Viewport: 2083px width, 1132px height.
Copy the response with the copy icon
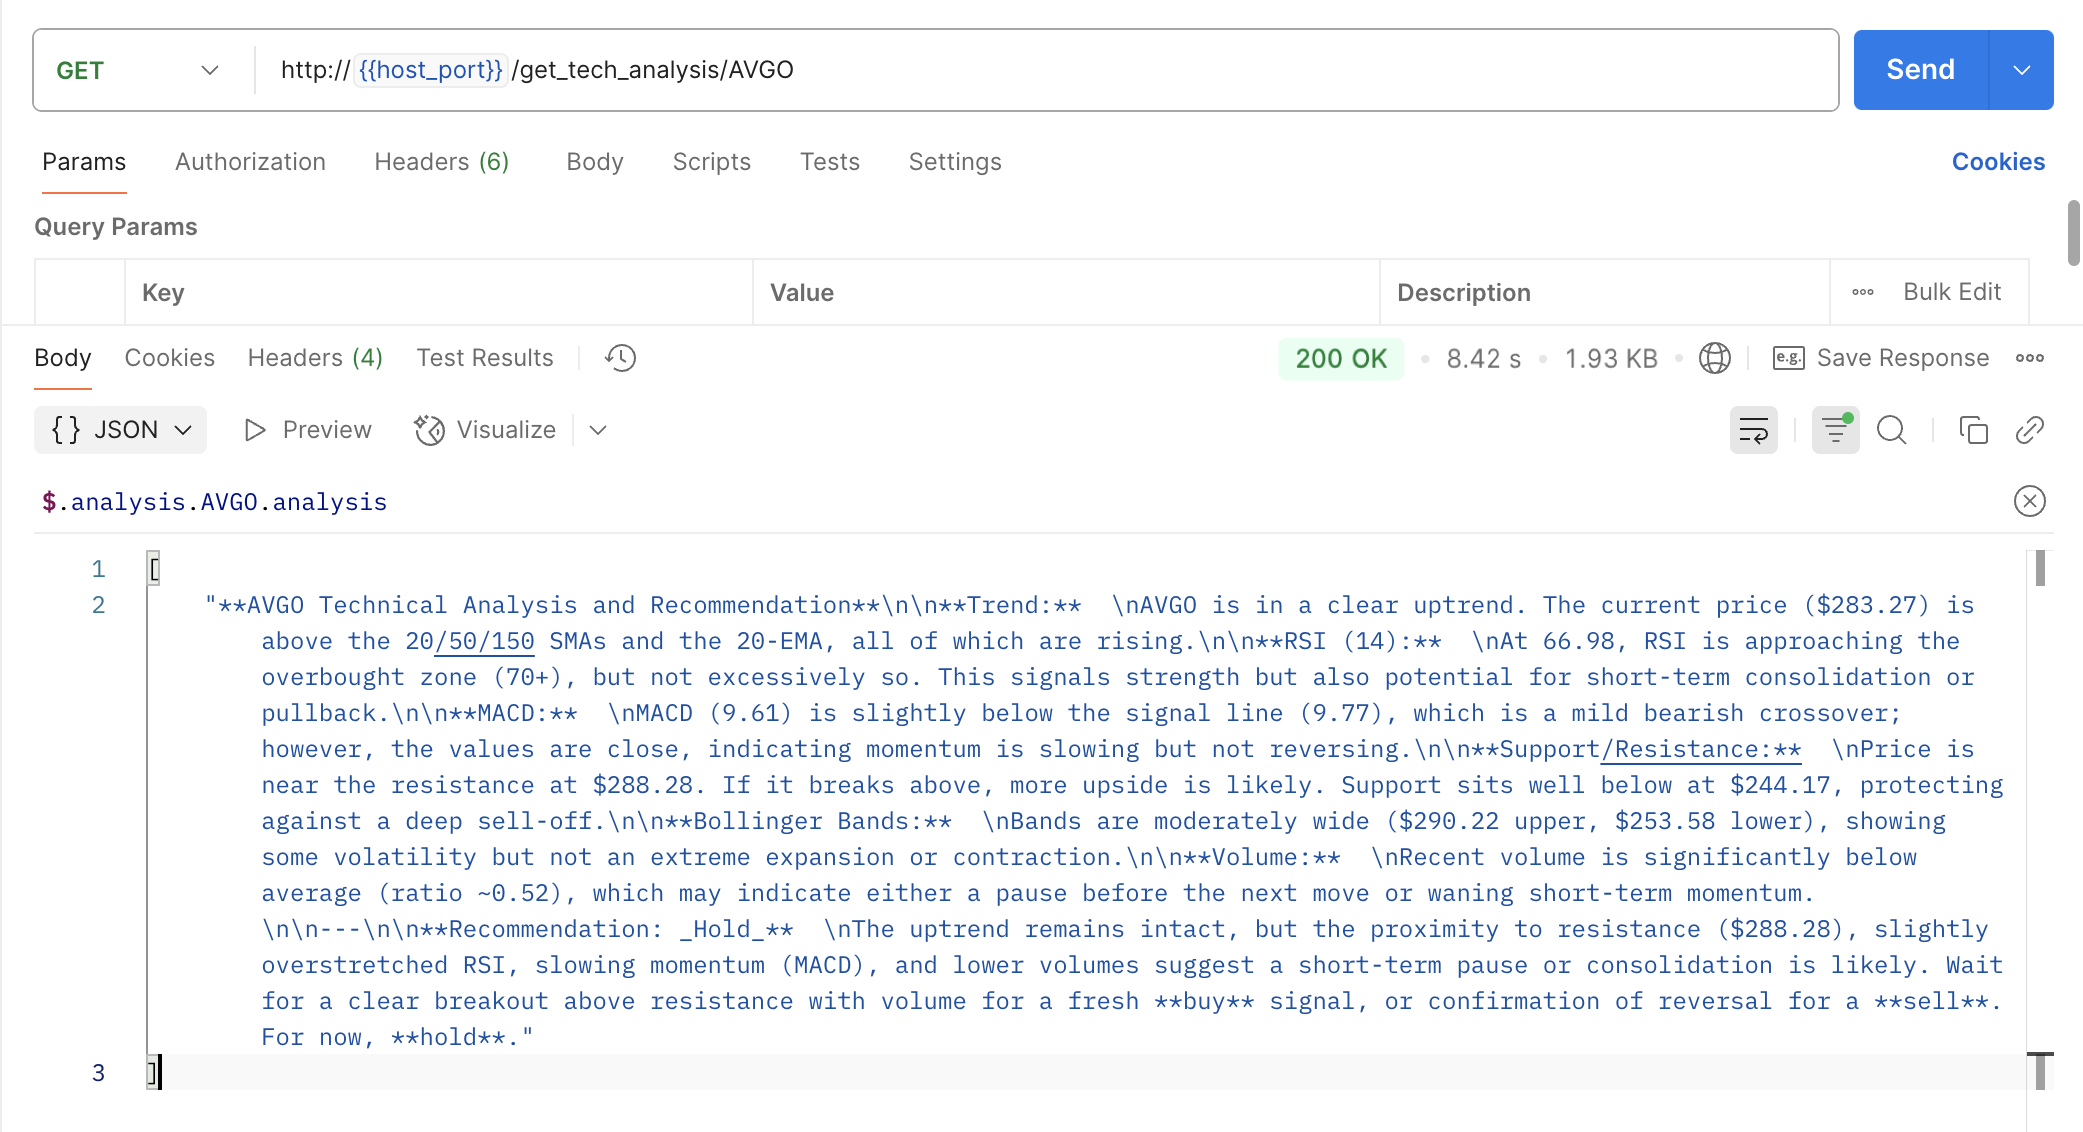tap(1973, 430)
